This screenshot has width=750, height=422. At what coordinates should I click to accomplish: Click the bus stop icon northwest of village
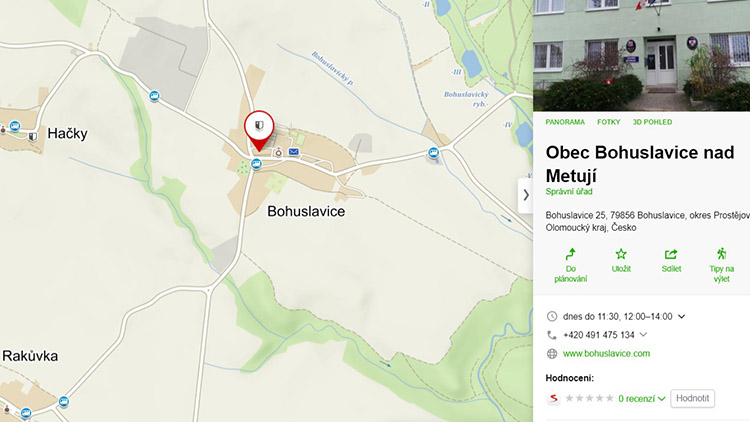(x=154, y=96)
